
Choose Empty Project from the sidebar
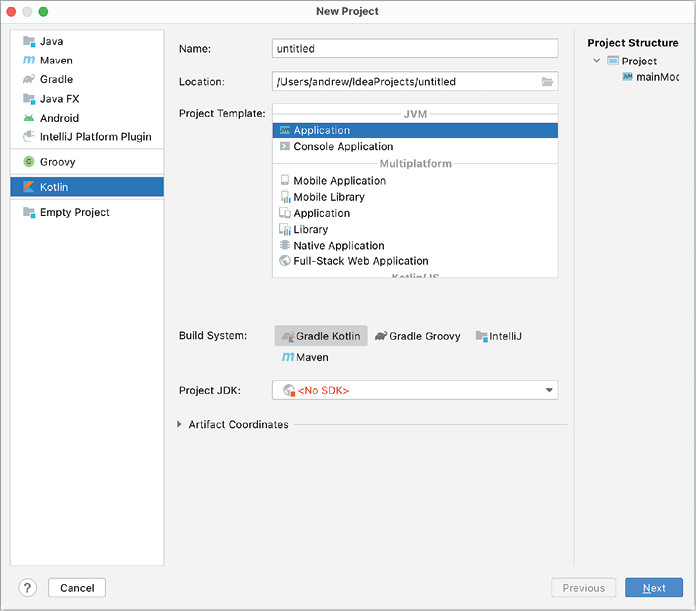pos(74,212)
